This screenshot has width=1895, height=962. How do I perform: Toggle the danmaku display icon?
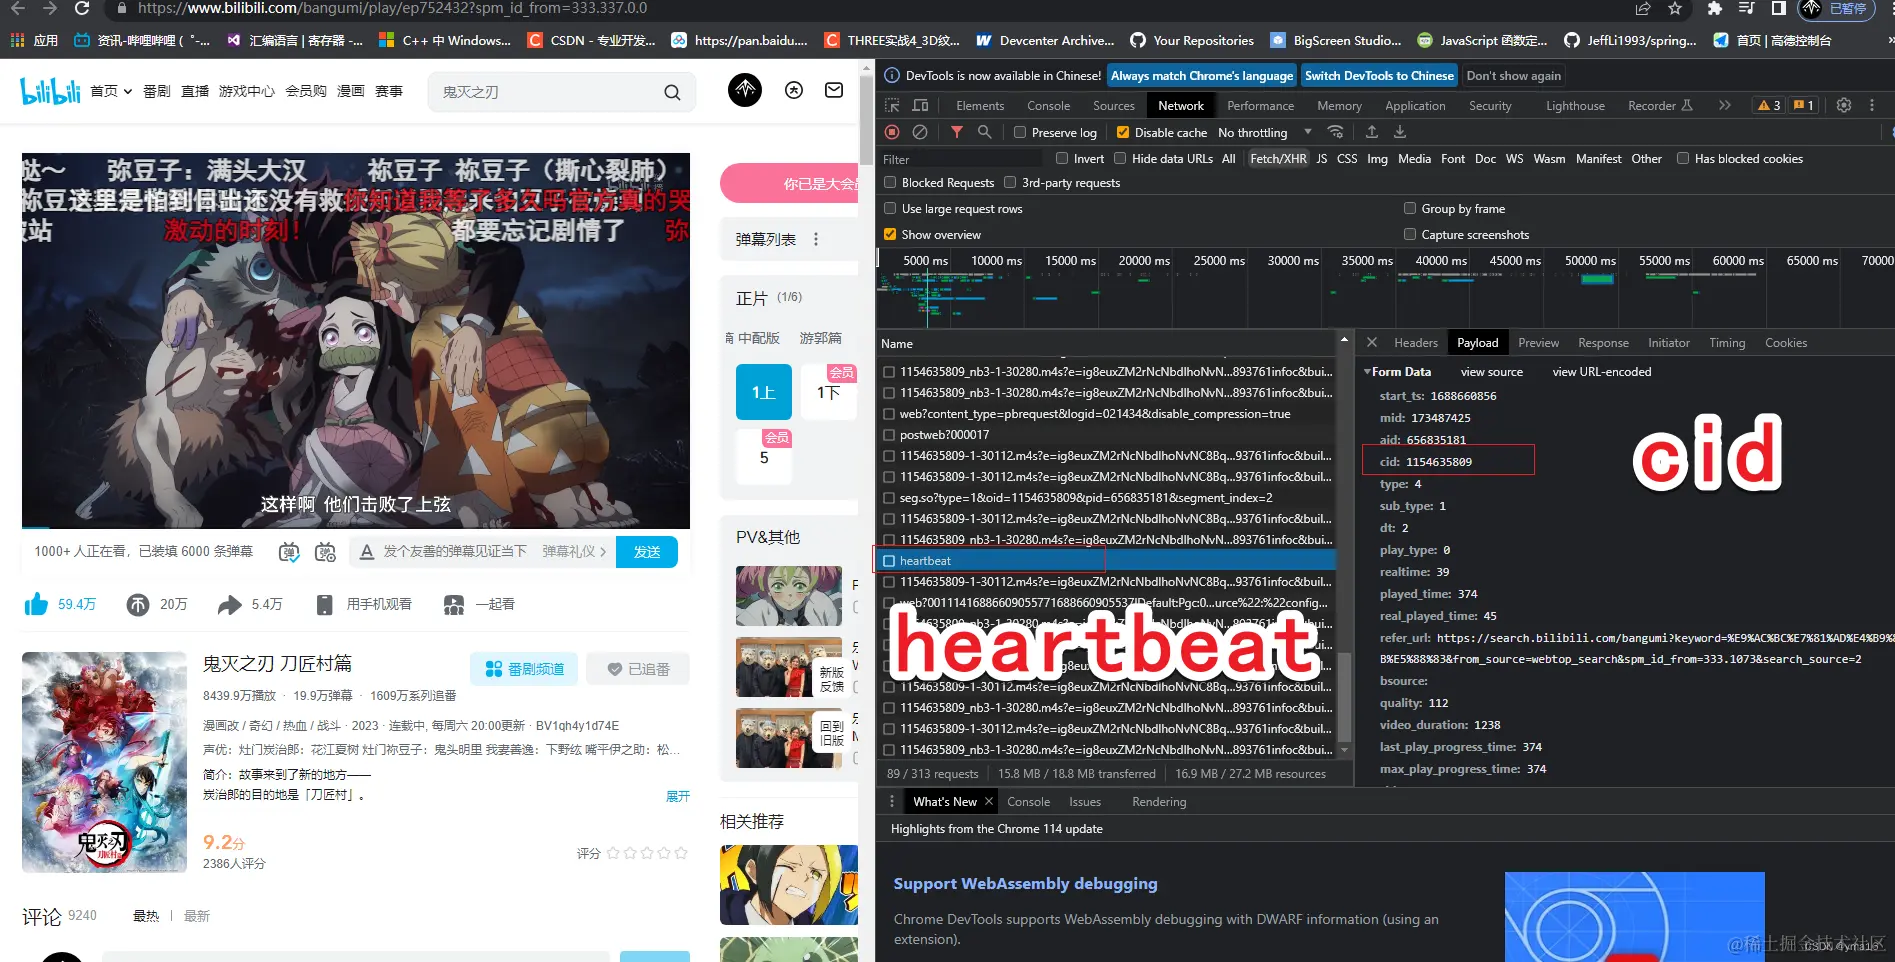coord(289,552)
